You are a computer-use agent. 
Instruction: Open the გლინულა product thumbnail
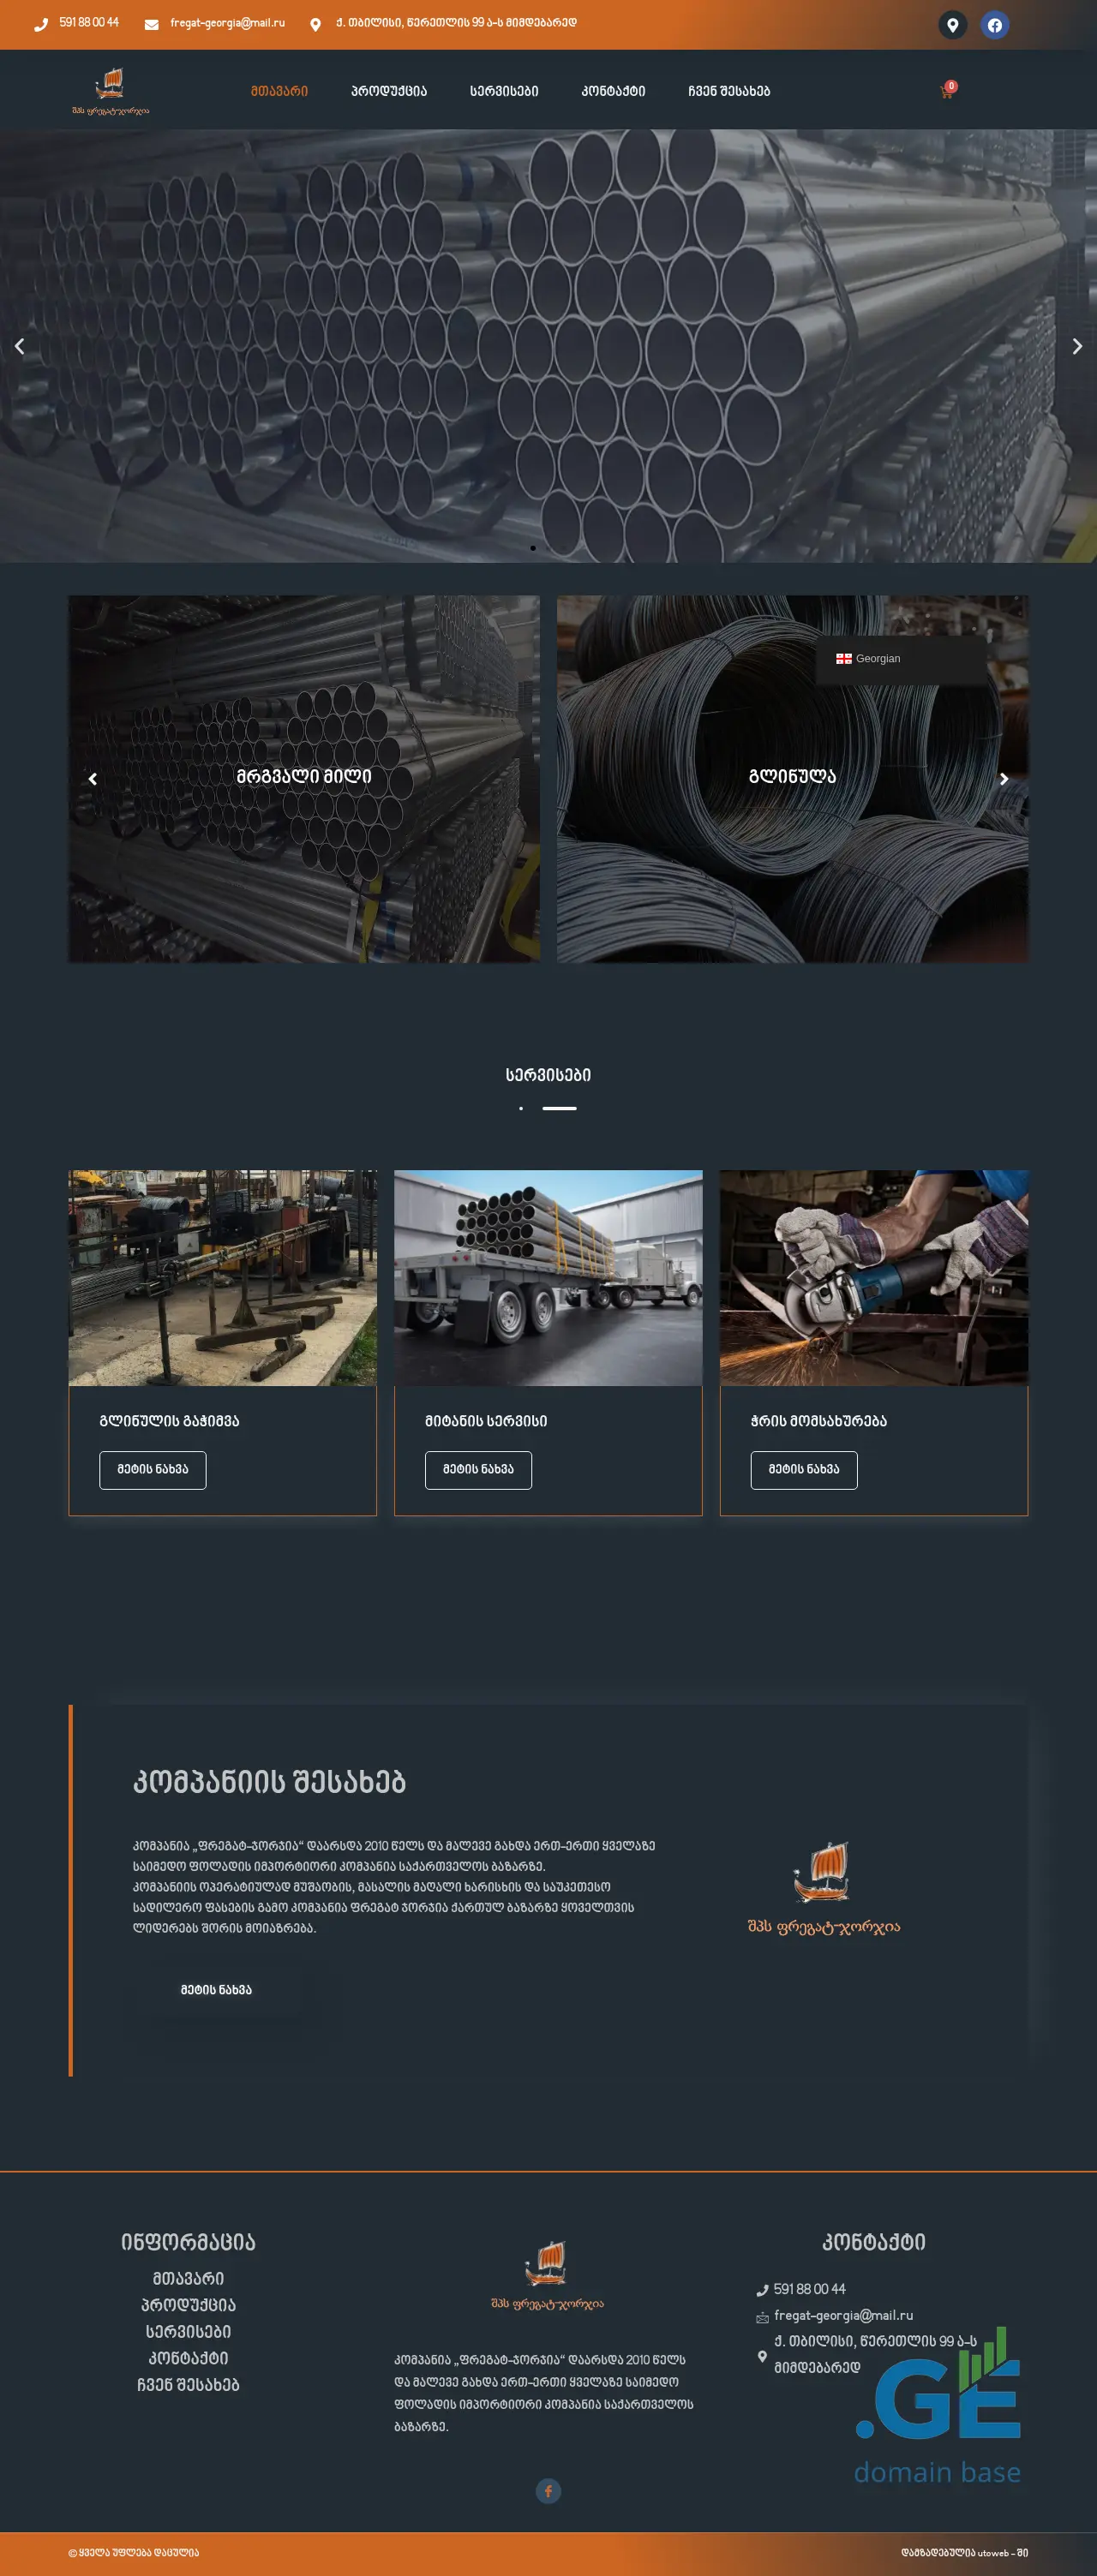coord(792,778)
